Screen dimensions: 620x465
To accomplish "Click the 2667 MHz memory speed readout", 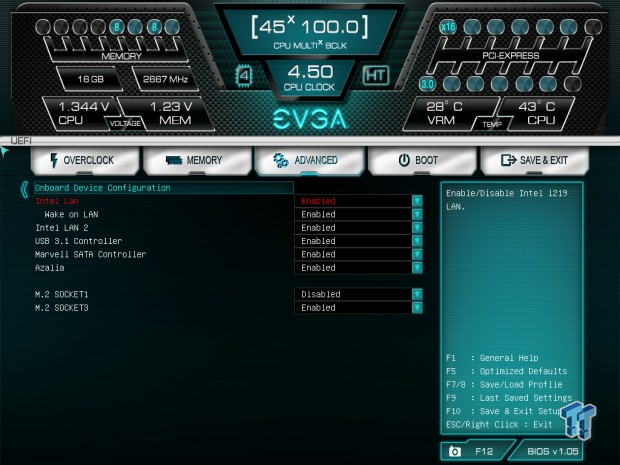I will coord(165,79).
